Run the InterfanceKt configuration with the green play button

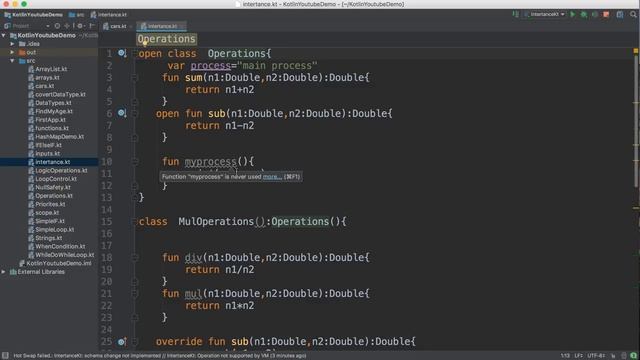pyautogui.click(x=573, y=14)
